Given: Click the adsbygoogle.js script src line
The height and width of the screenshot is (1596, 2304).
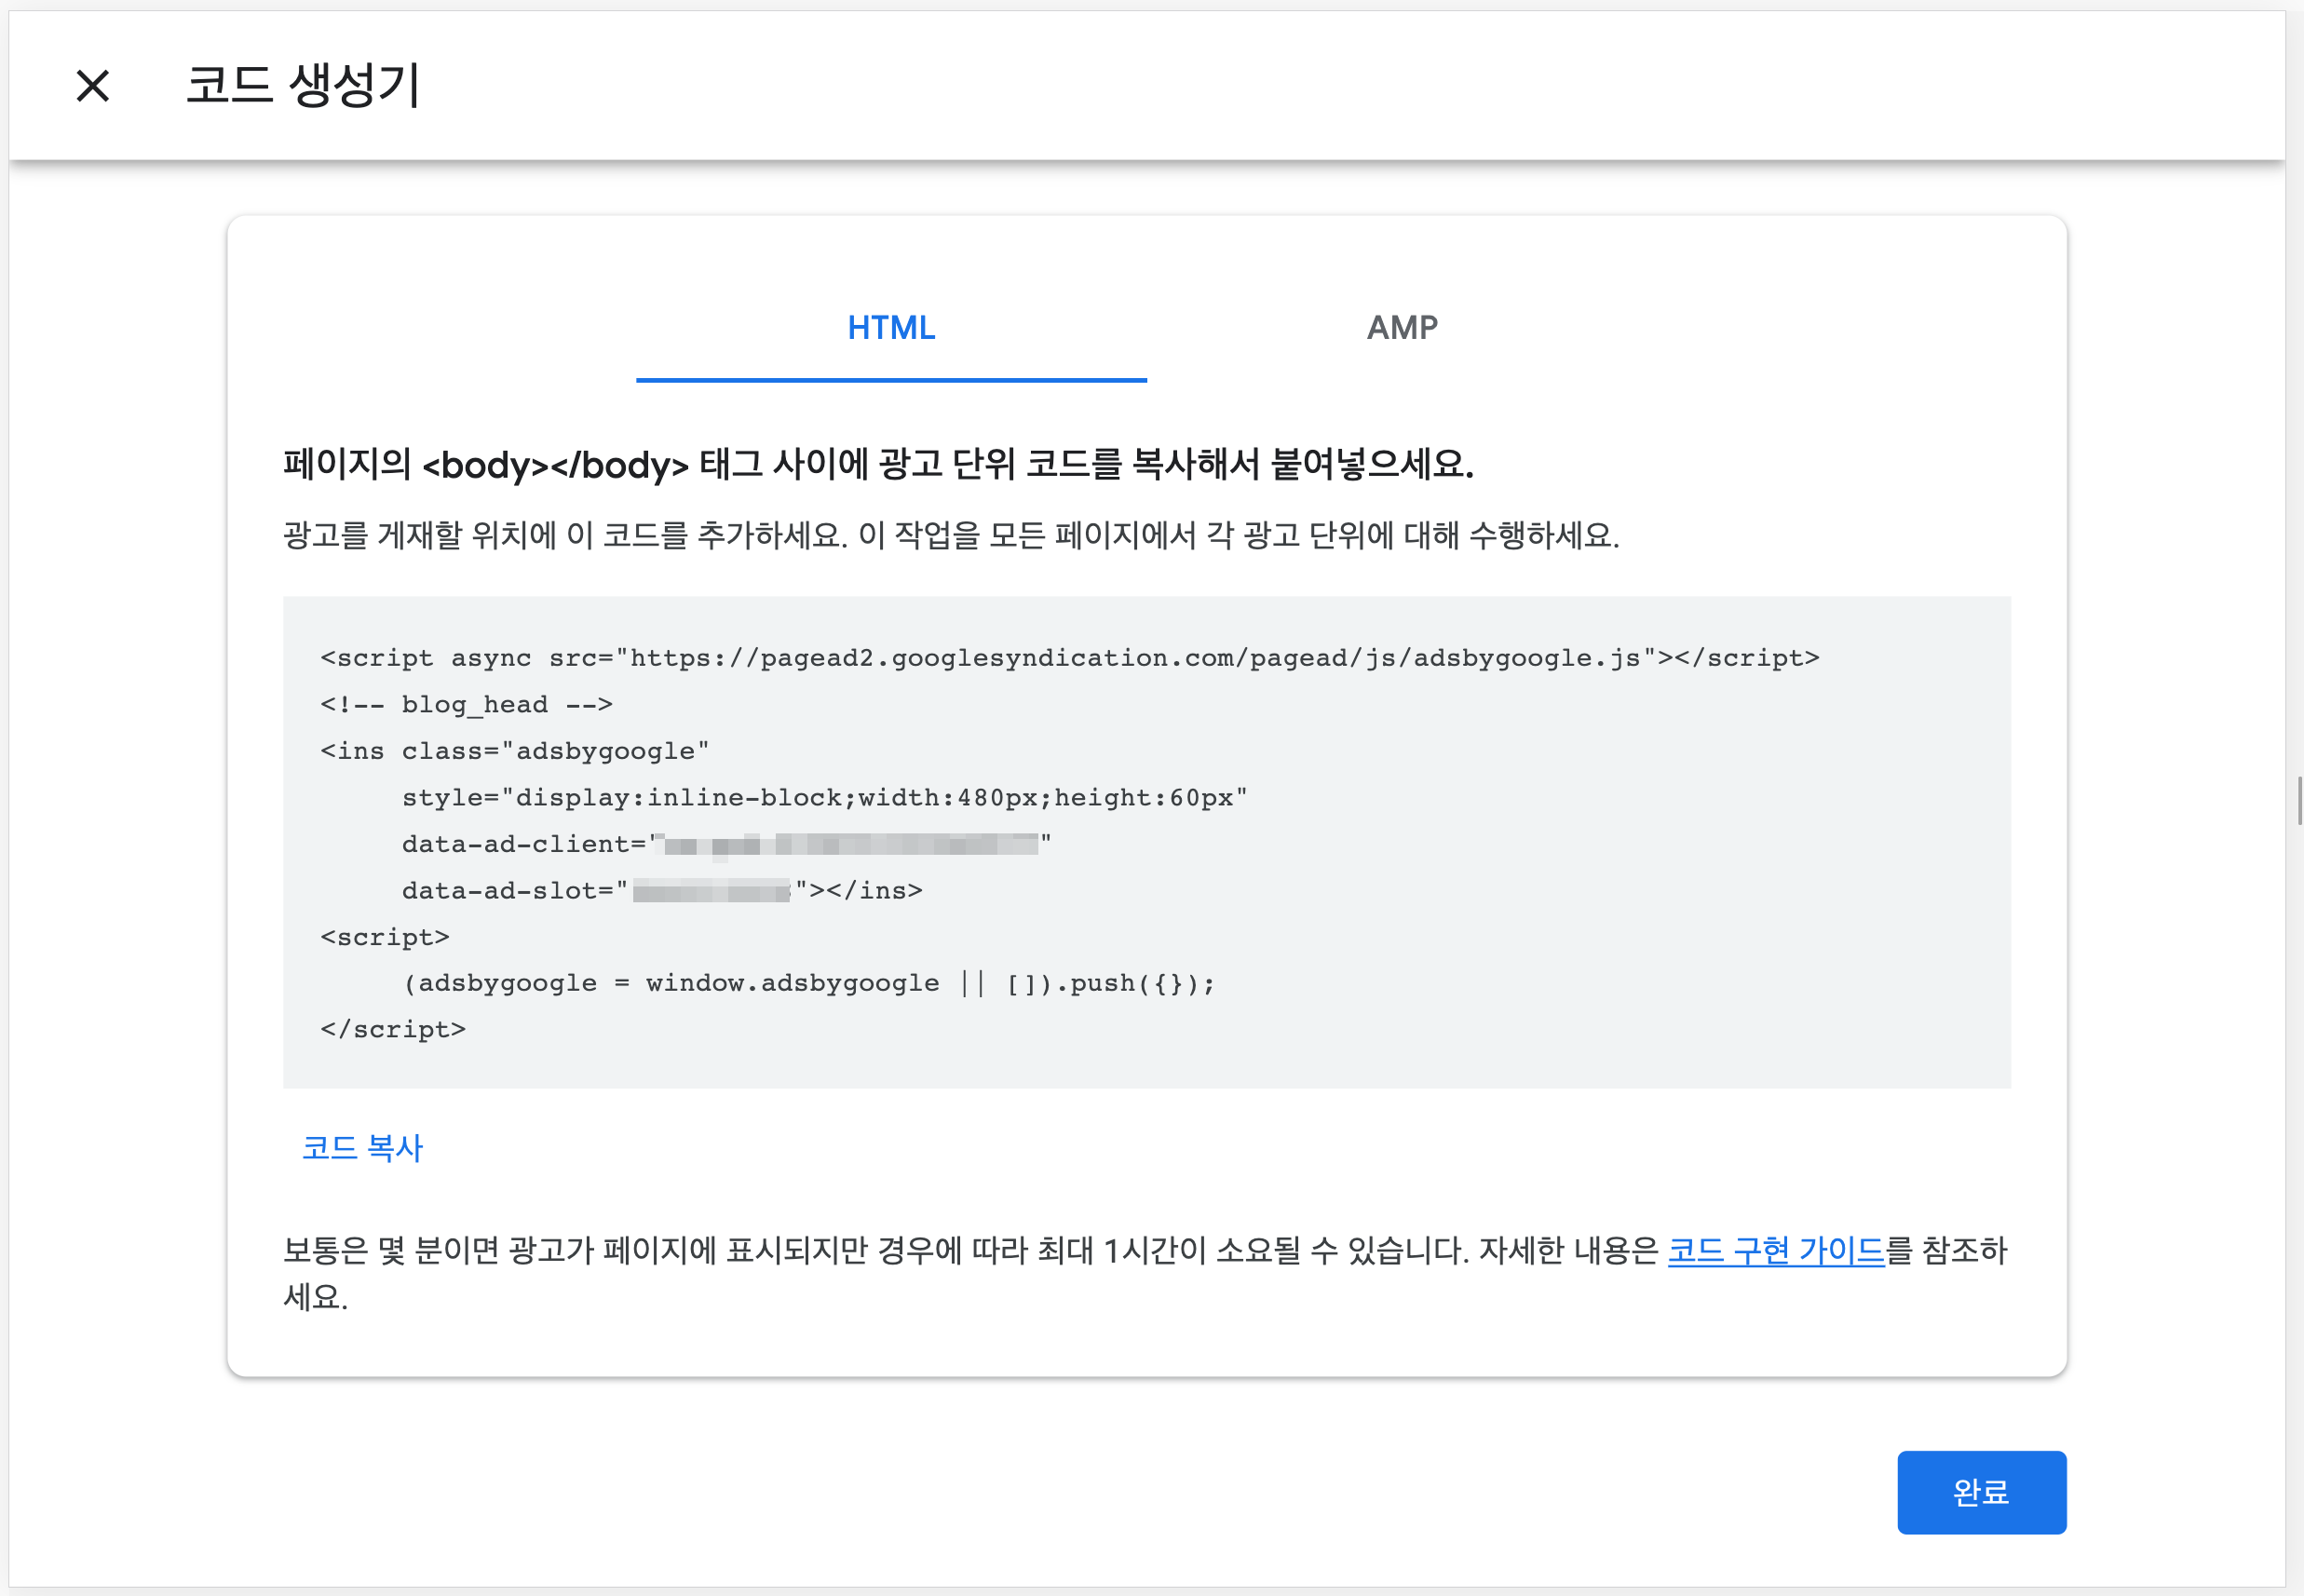Looking at the screenshot, I should coord(1068,658).
